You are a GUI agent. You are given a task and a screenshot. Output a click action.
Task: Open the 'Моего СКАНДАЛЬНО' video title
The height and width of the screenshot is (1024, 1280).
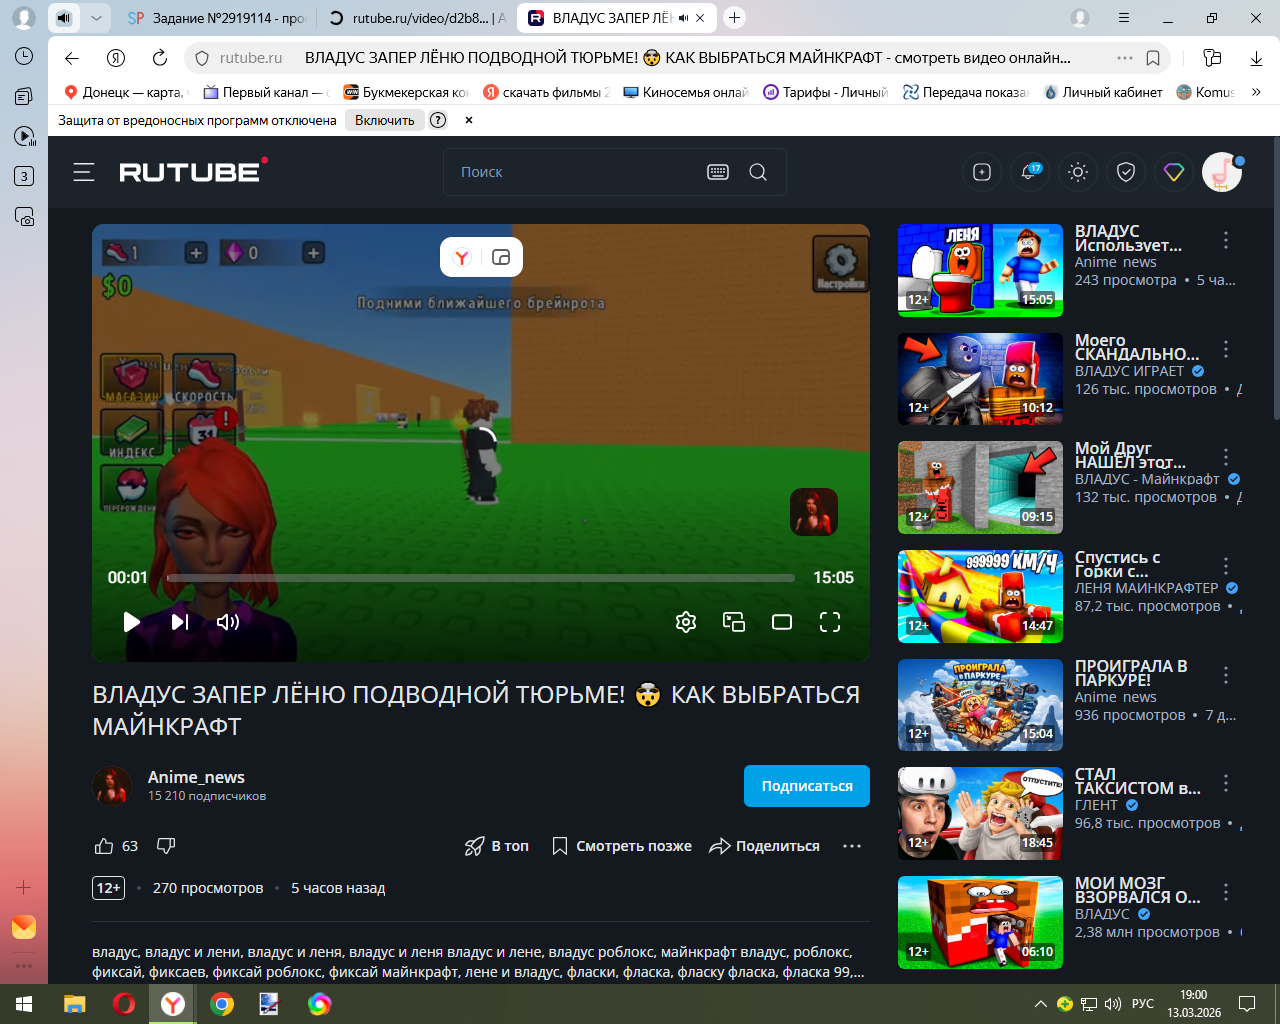(x=1136, y=347)
